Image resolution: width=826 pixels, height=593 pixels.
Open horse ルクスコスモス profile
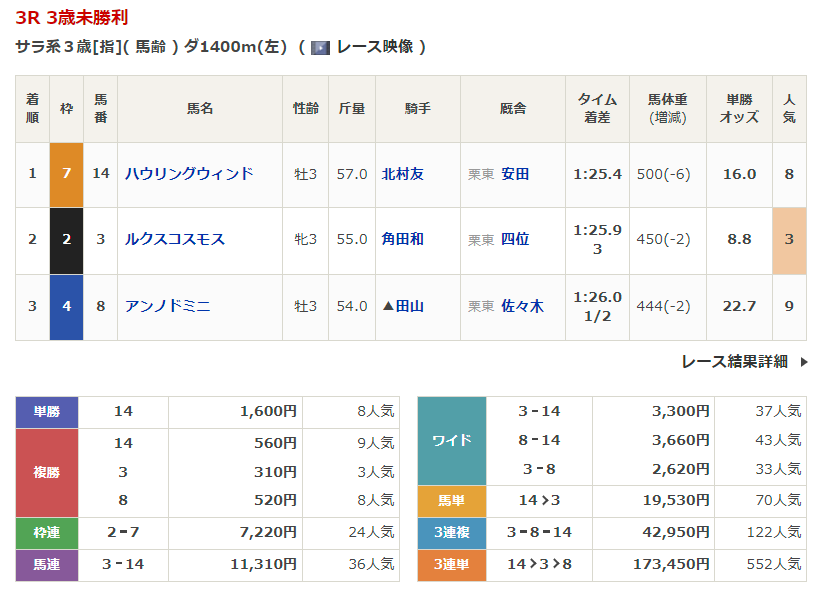175,240
